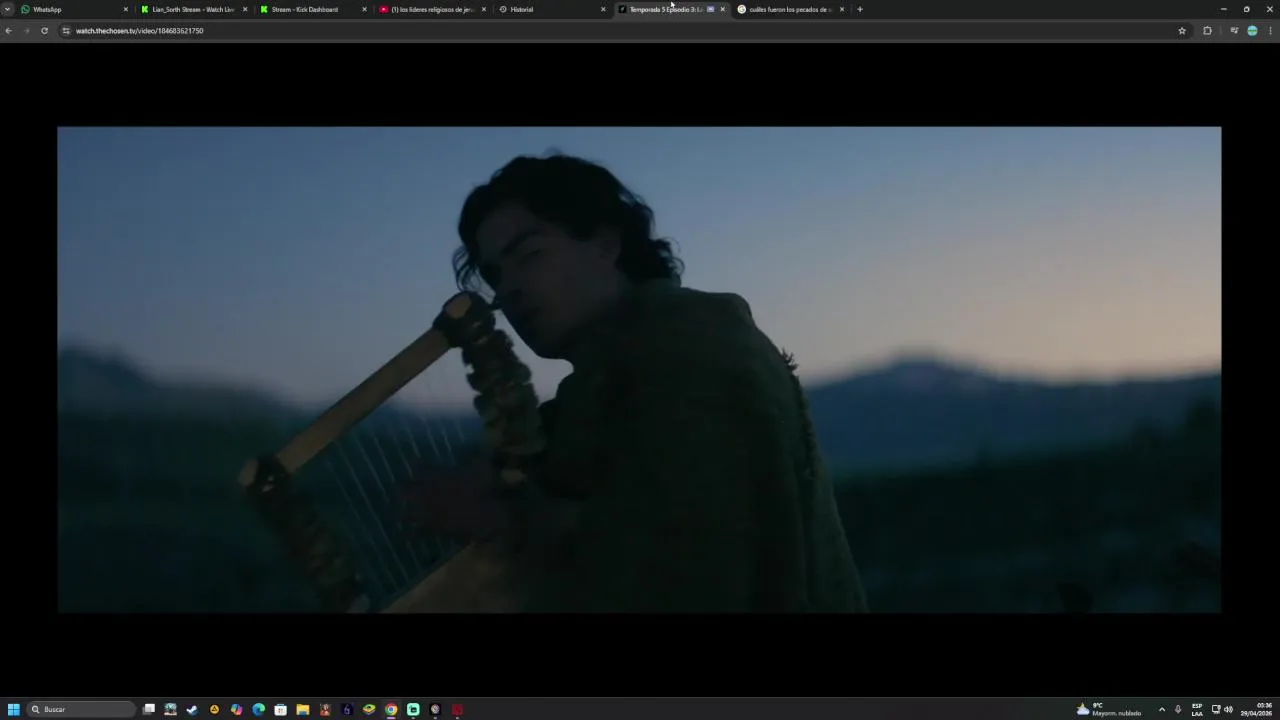Launch Microsoft Edge from the taskbar

click(x=259, y=709)
